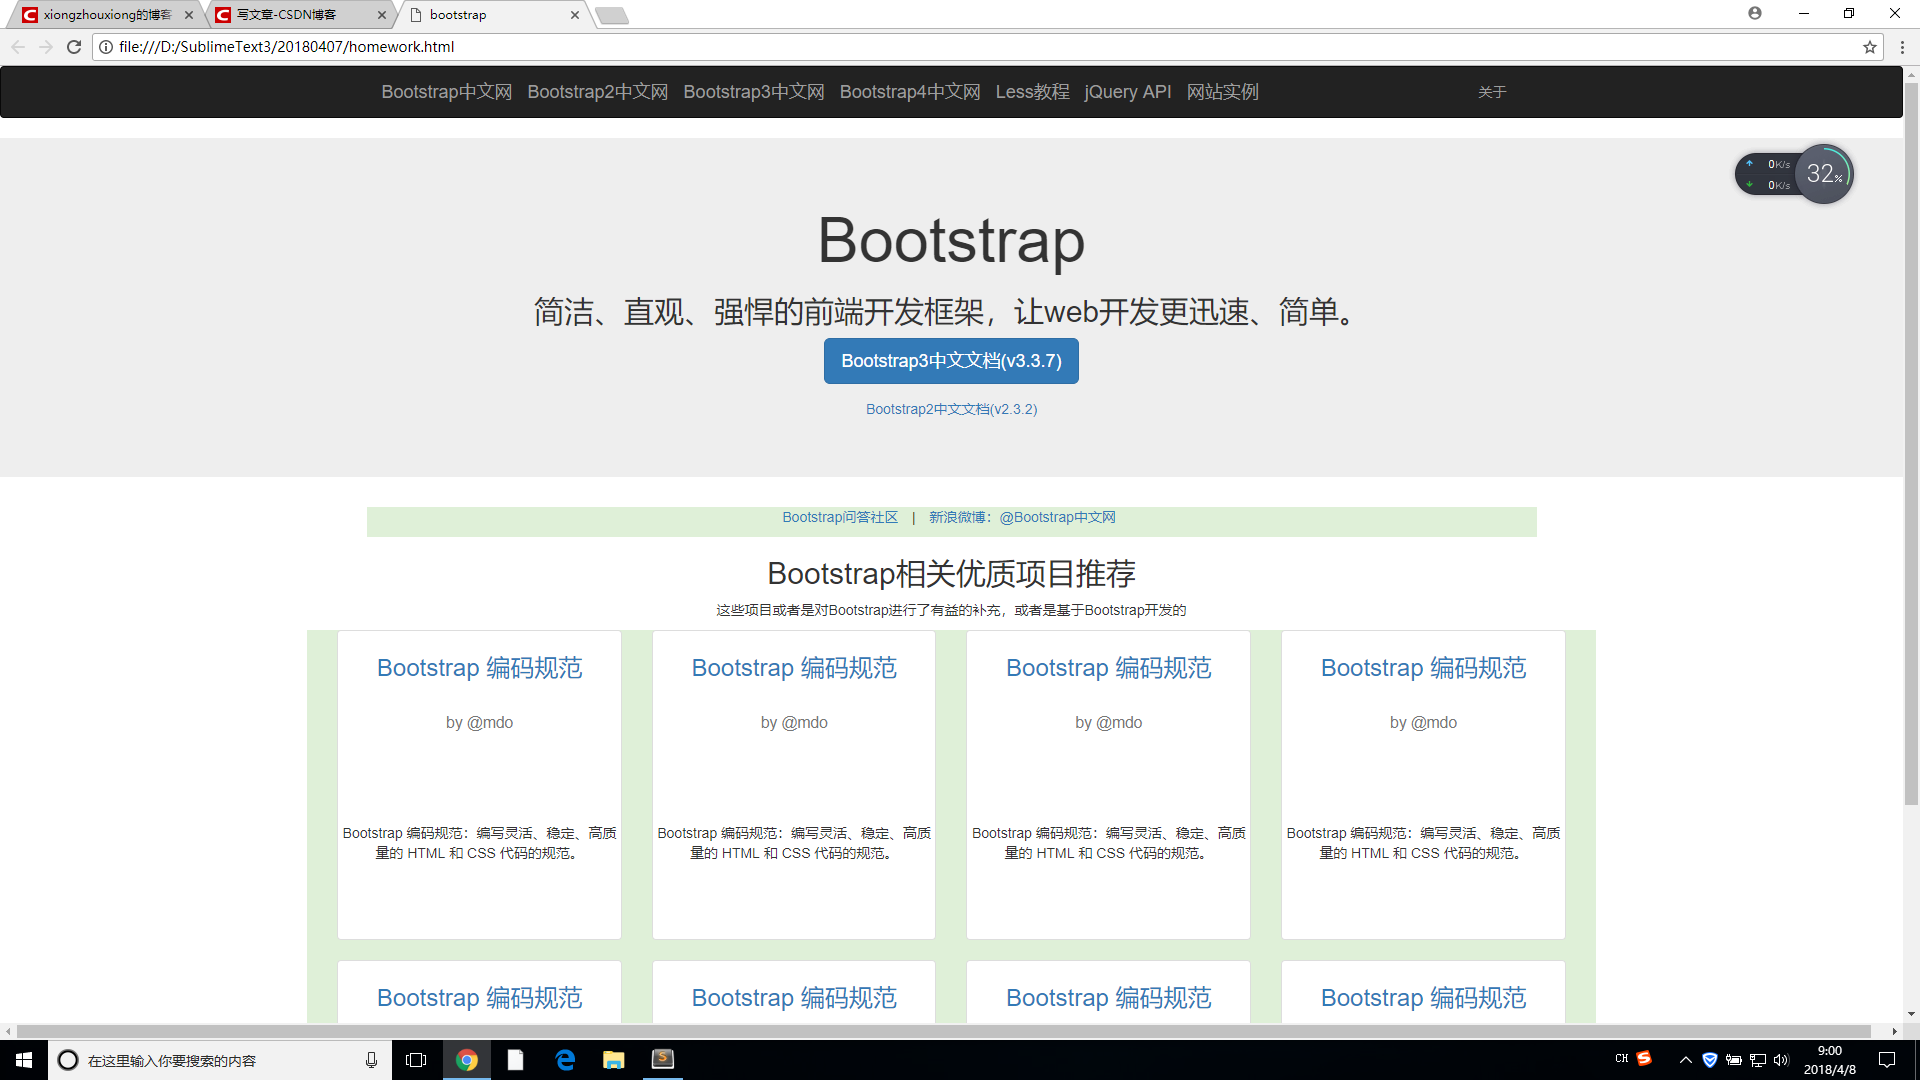Click the Chrome user profile icon

(1755, 13)
